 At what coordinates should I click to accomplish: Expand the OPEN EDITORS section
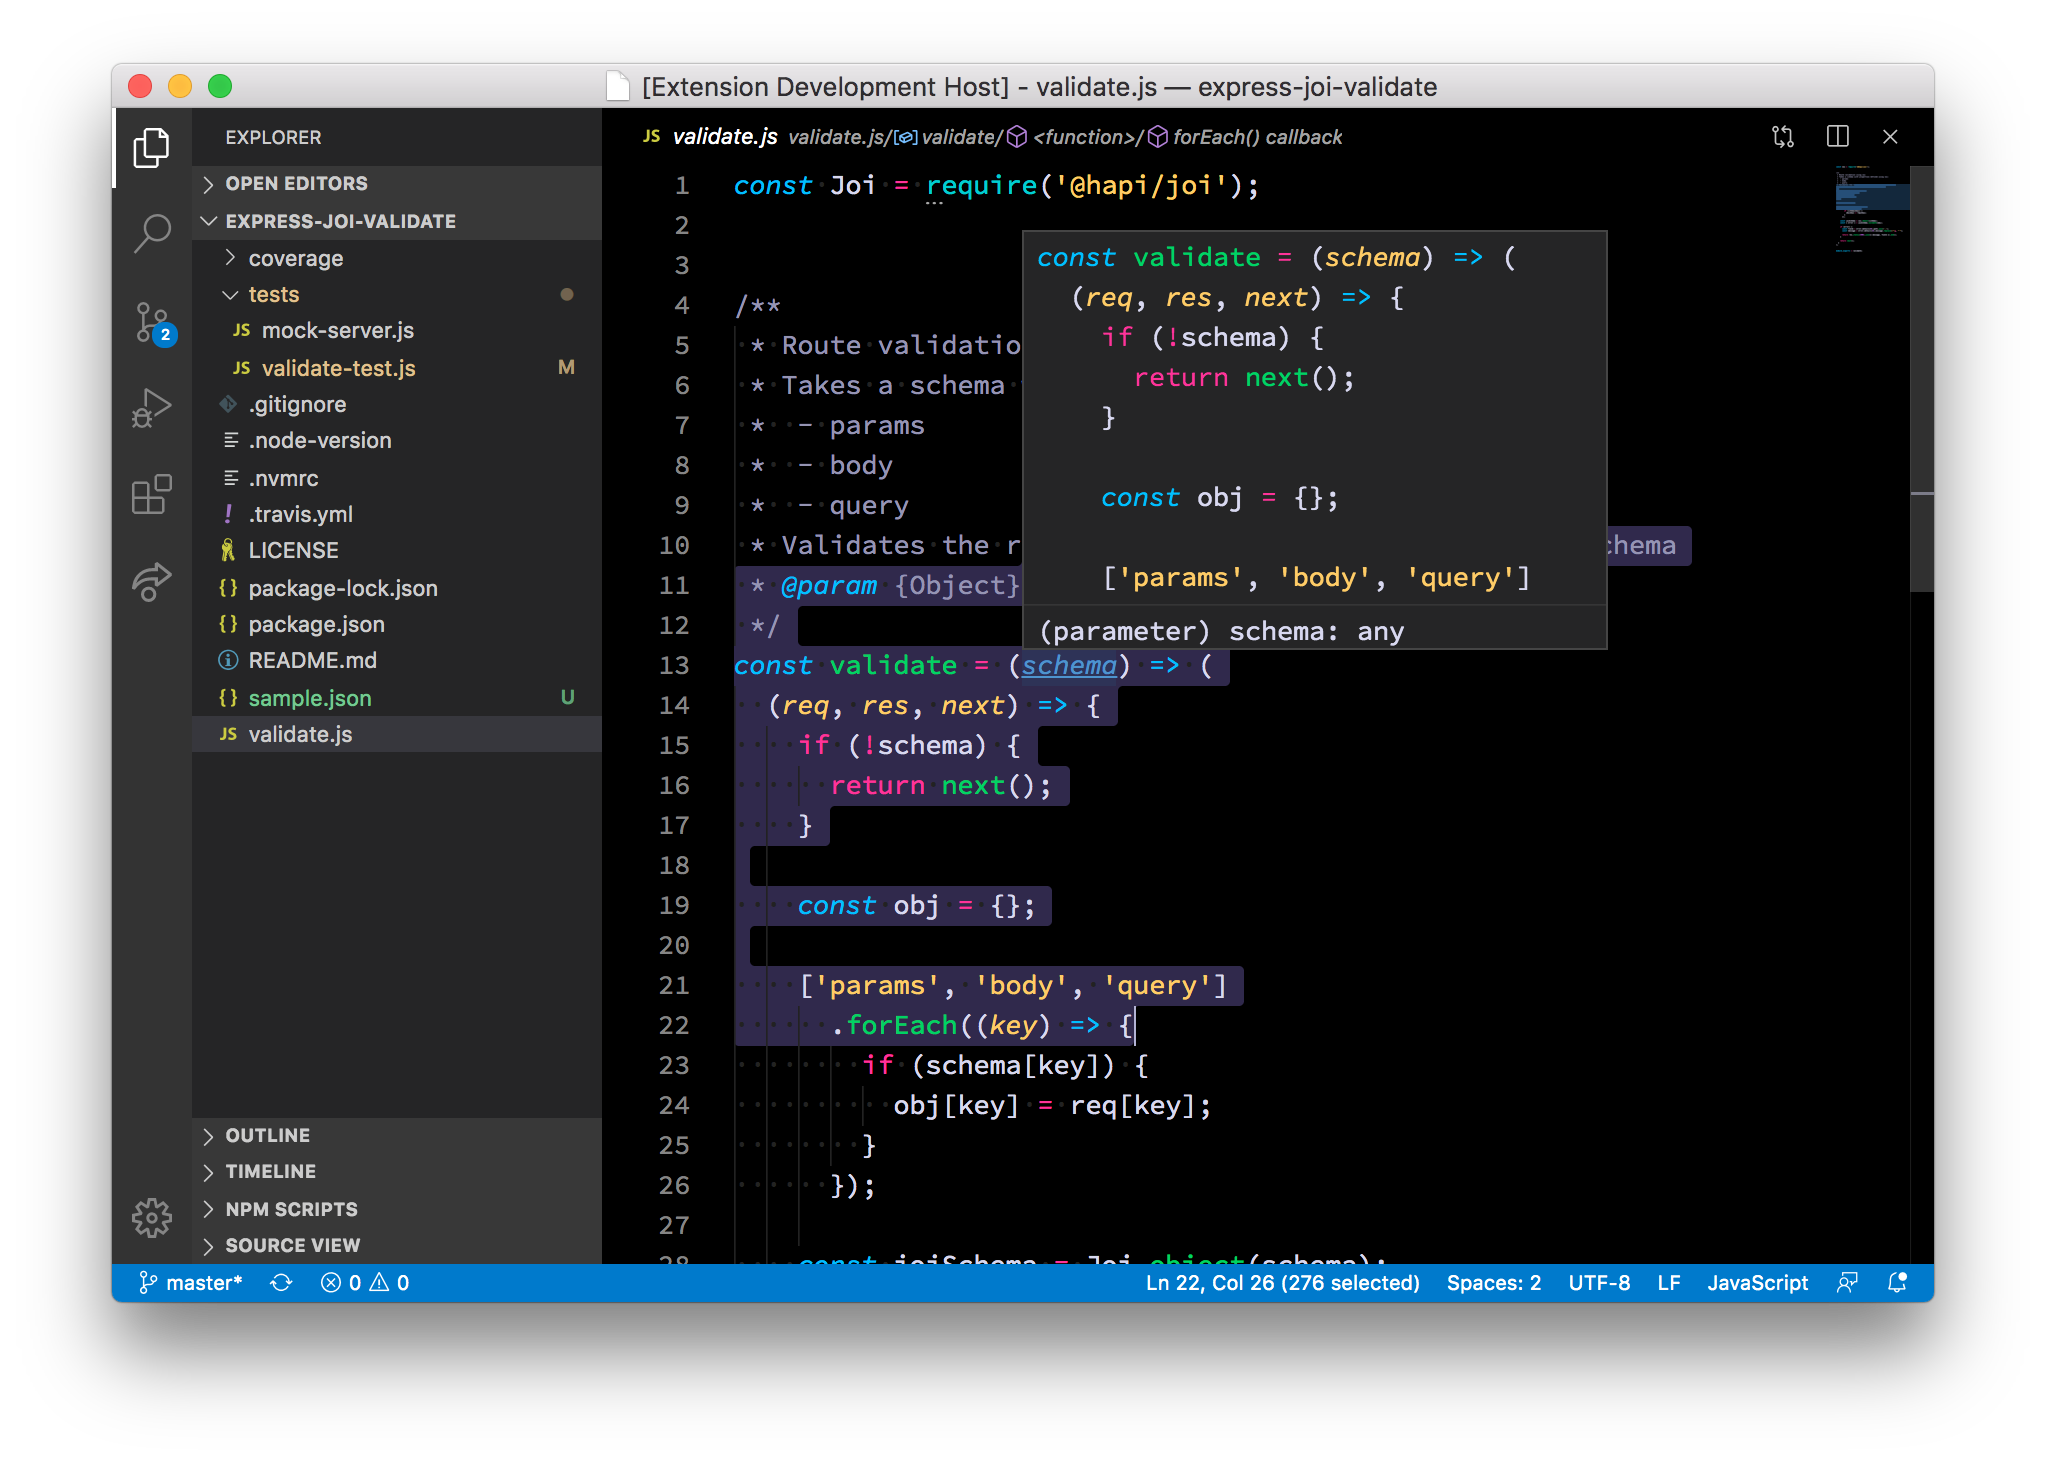pyautogui.click(x=296, y=184)
